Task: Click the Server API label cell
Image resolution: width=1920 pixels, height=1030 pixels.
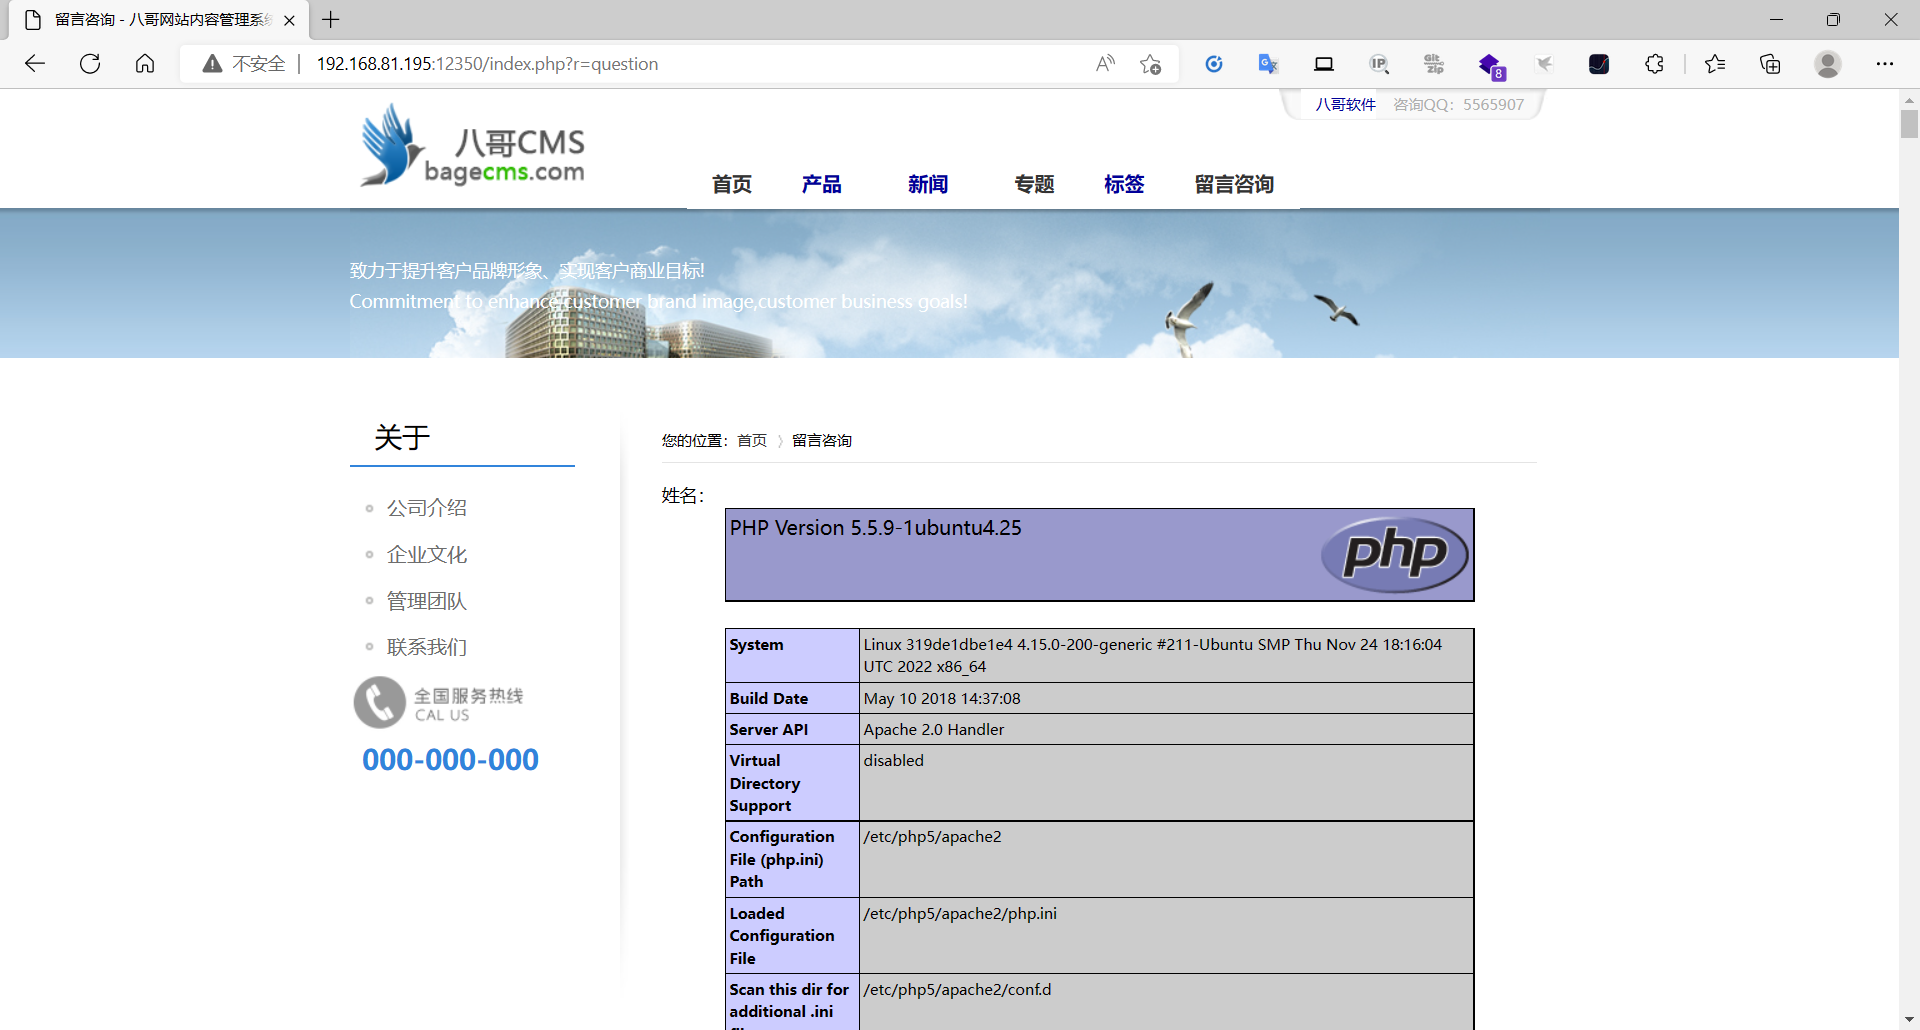Action: point(792,729)
